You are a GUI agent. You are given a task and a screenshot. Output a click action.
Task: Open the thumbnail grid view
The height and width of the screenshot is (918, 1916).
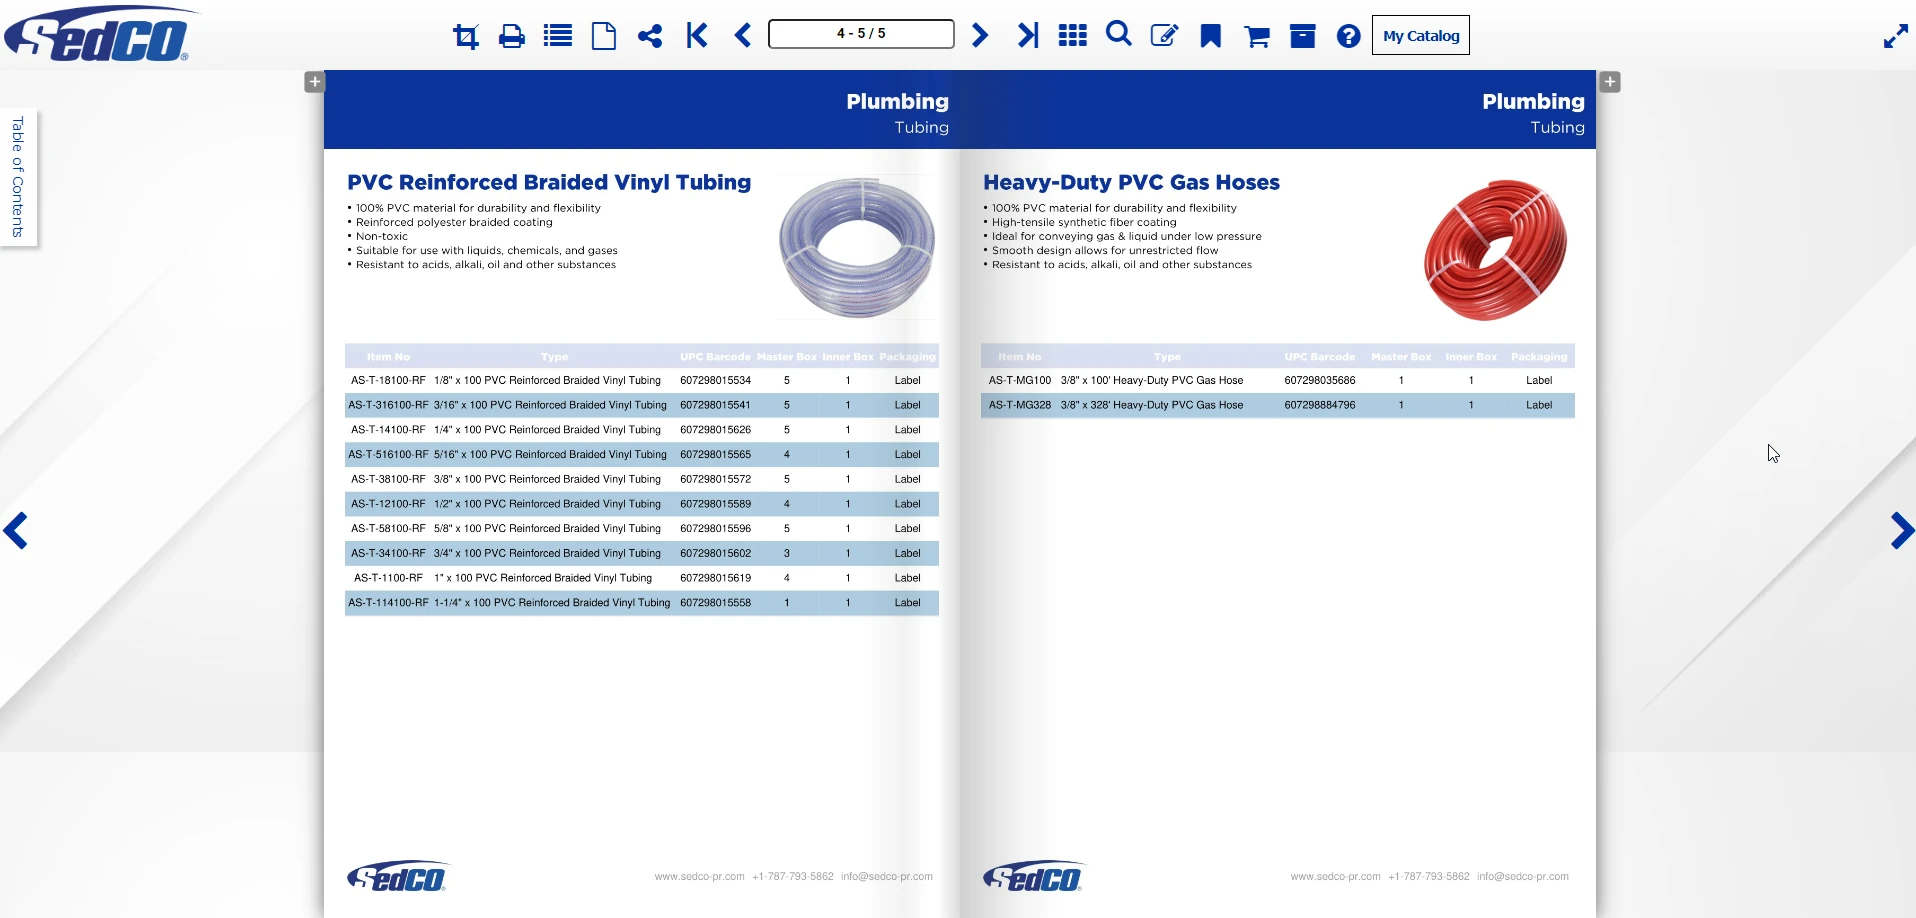point(1072,34)
